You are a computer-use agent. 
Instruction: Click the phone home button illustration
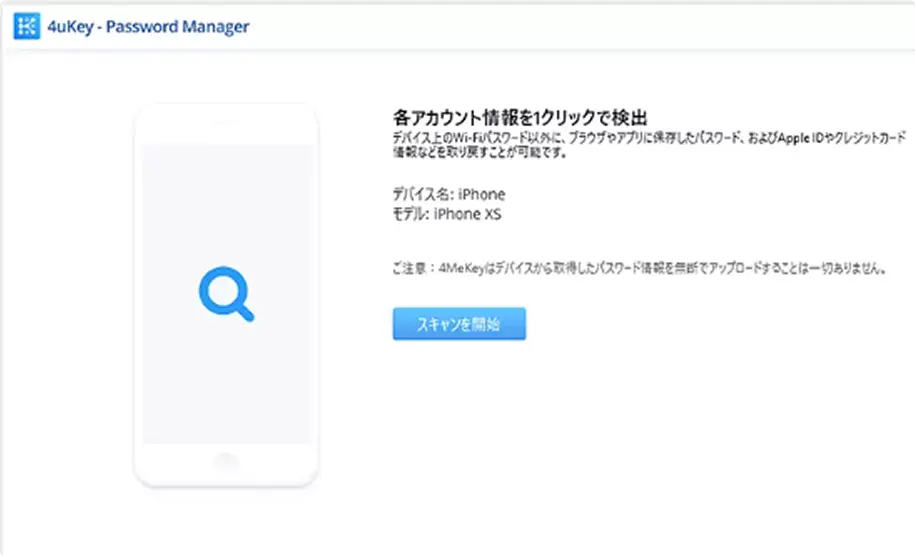click(x=226, y=461)
